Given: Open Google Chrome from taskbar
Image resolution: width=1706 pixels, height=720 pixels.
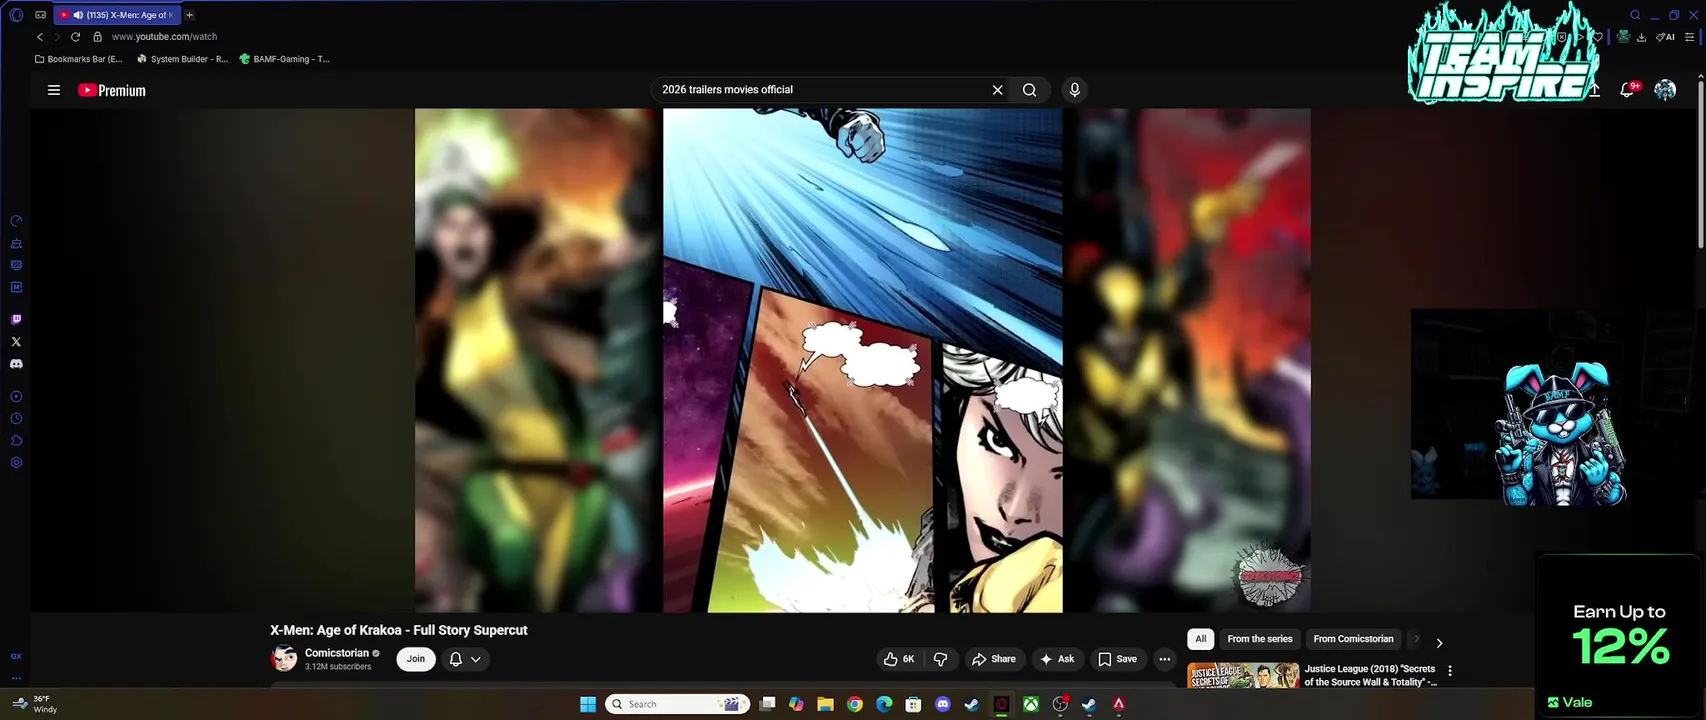Looking at the screenshot, I should tap(855, 704).
